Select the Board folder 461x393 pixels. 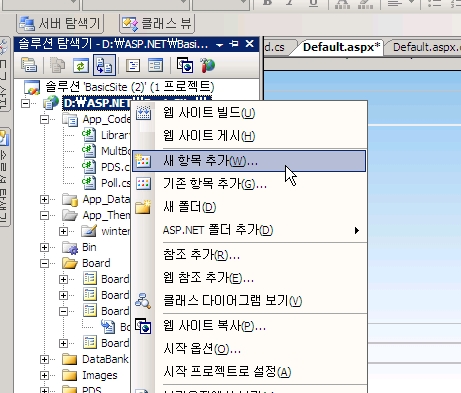click(x=96, y=263)
